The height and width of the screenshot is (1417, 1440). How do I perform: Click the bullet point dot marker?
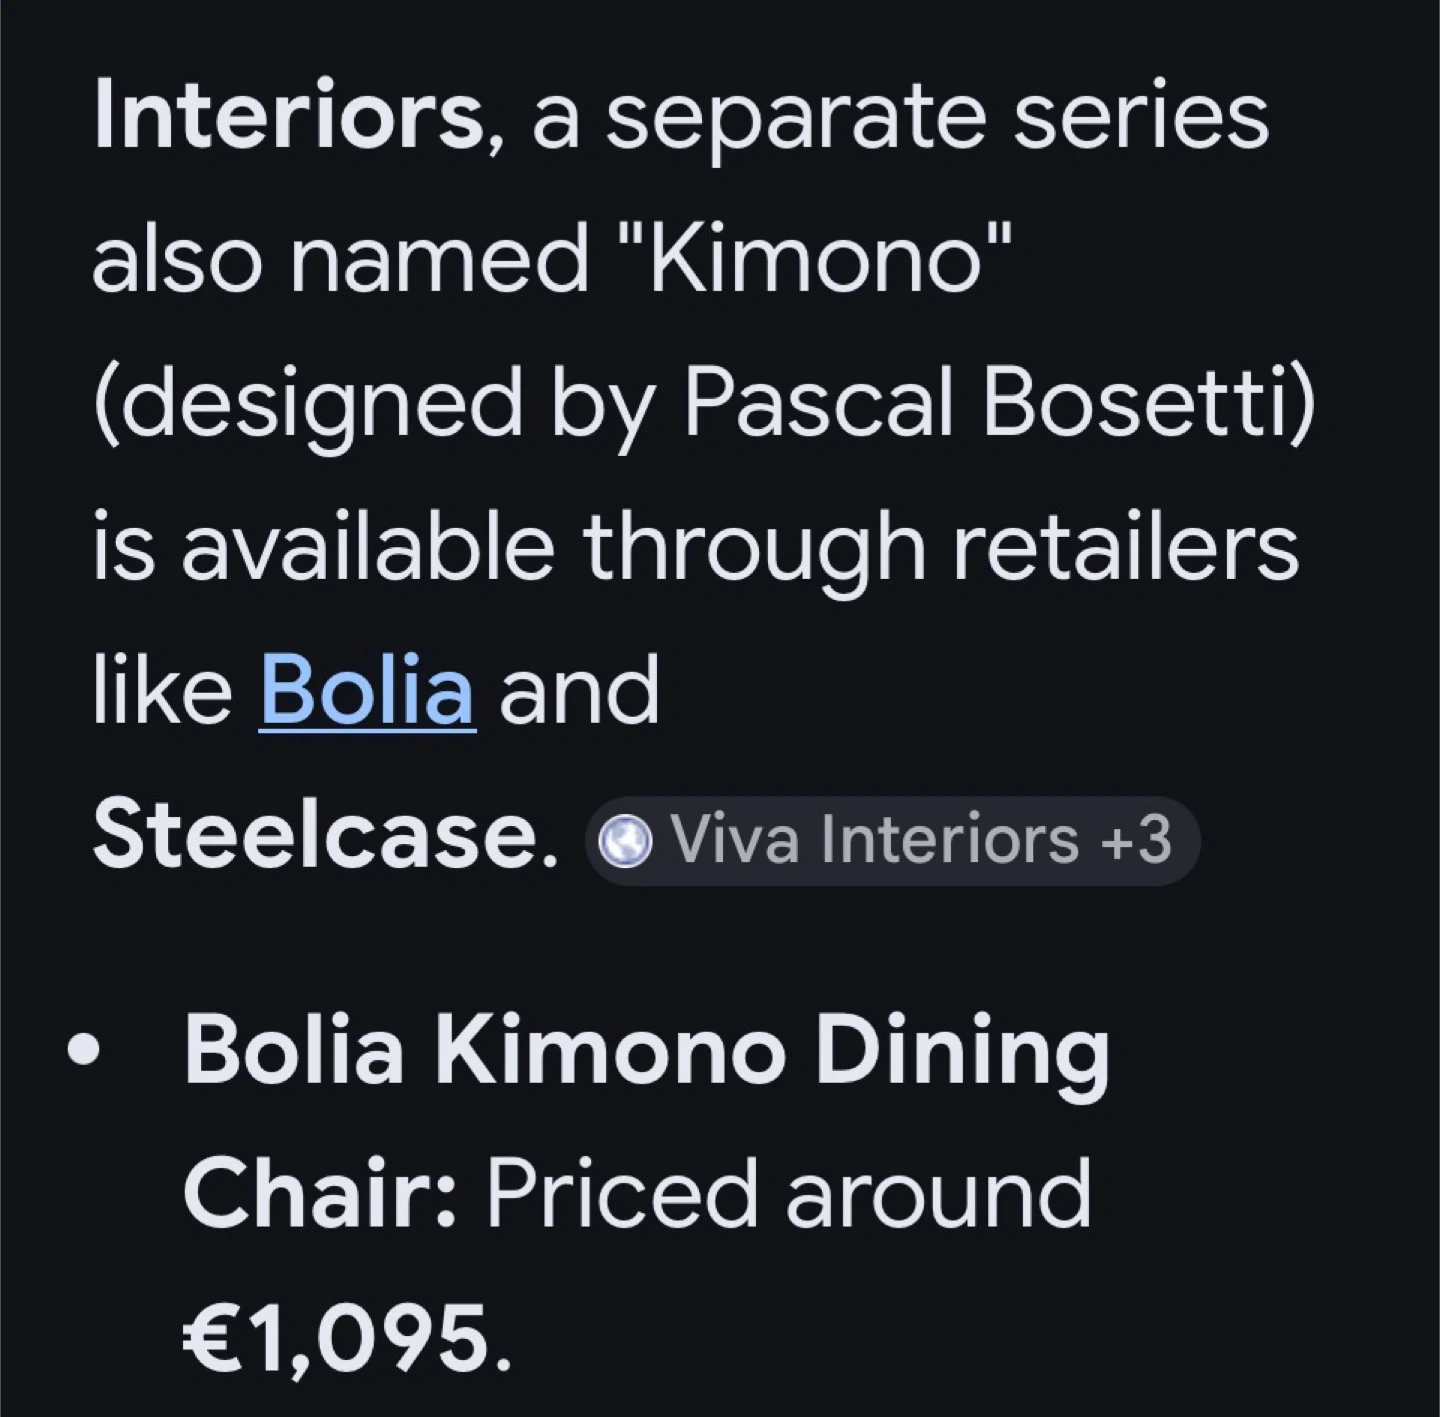86,1052
